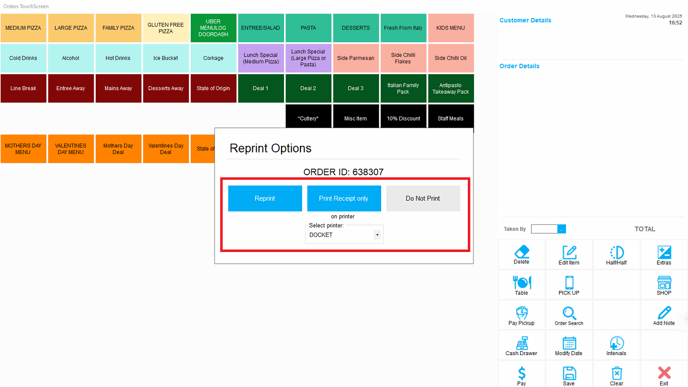Click the Reprint button
Viewport: 688px width, 387px height.
tap(265, 198)
